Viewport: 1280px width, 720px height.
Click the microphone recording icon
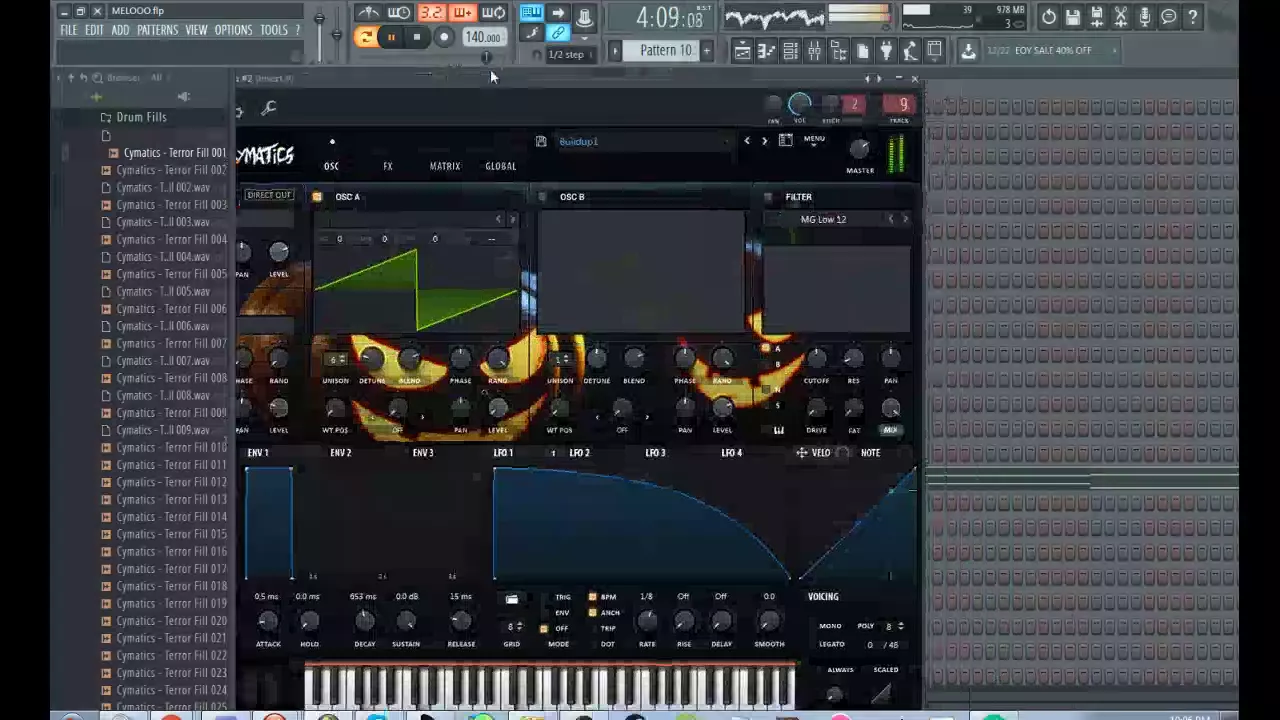pyautogui.click(x=1145, y=17)
